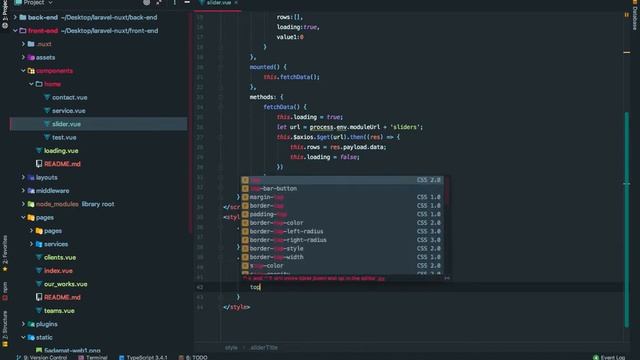The width and height of the screenshot is (640, 360).
Task: Click the markdown icon beside components README.md
Action: [39, 164]
